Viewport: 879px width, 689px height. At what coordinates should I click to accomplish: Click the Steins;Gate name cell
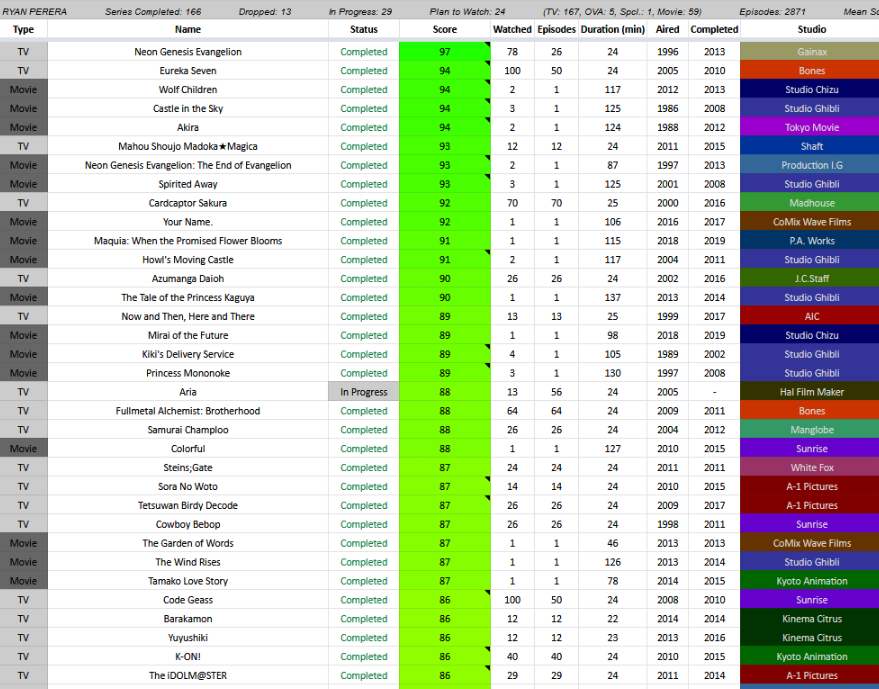click(x=188, y=468)
